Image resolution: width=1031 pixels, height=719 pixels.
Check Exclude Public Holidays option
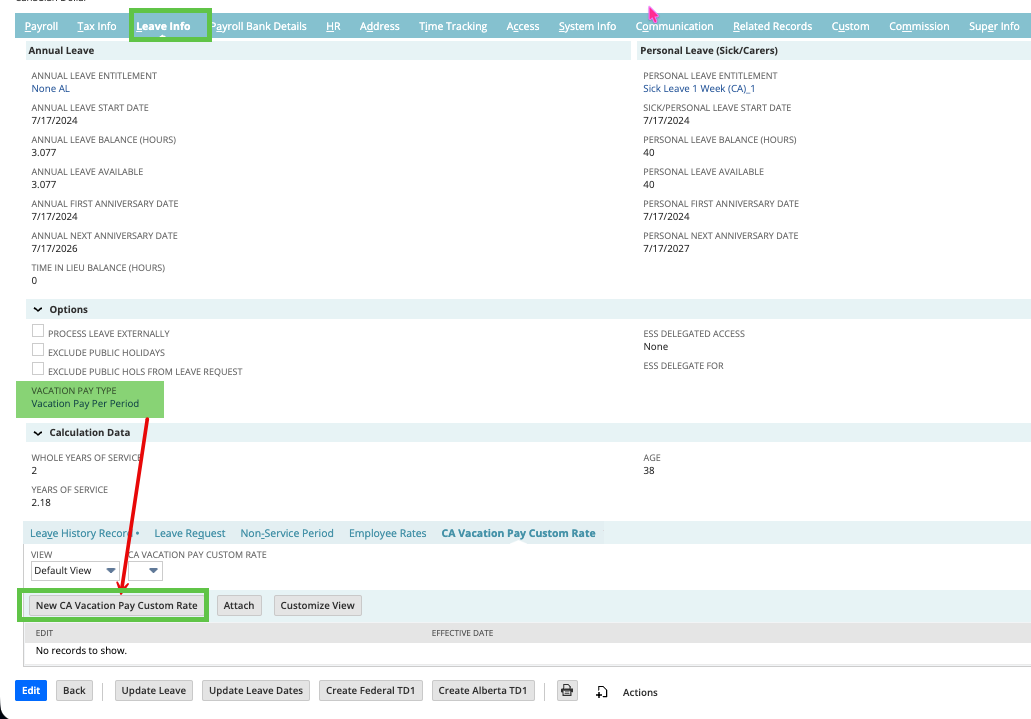pos(38,350)
